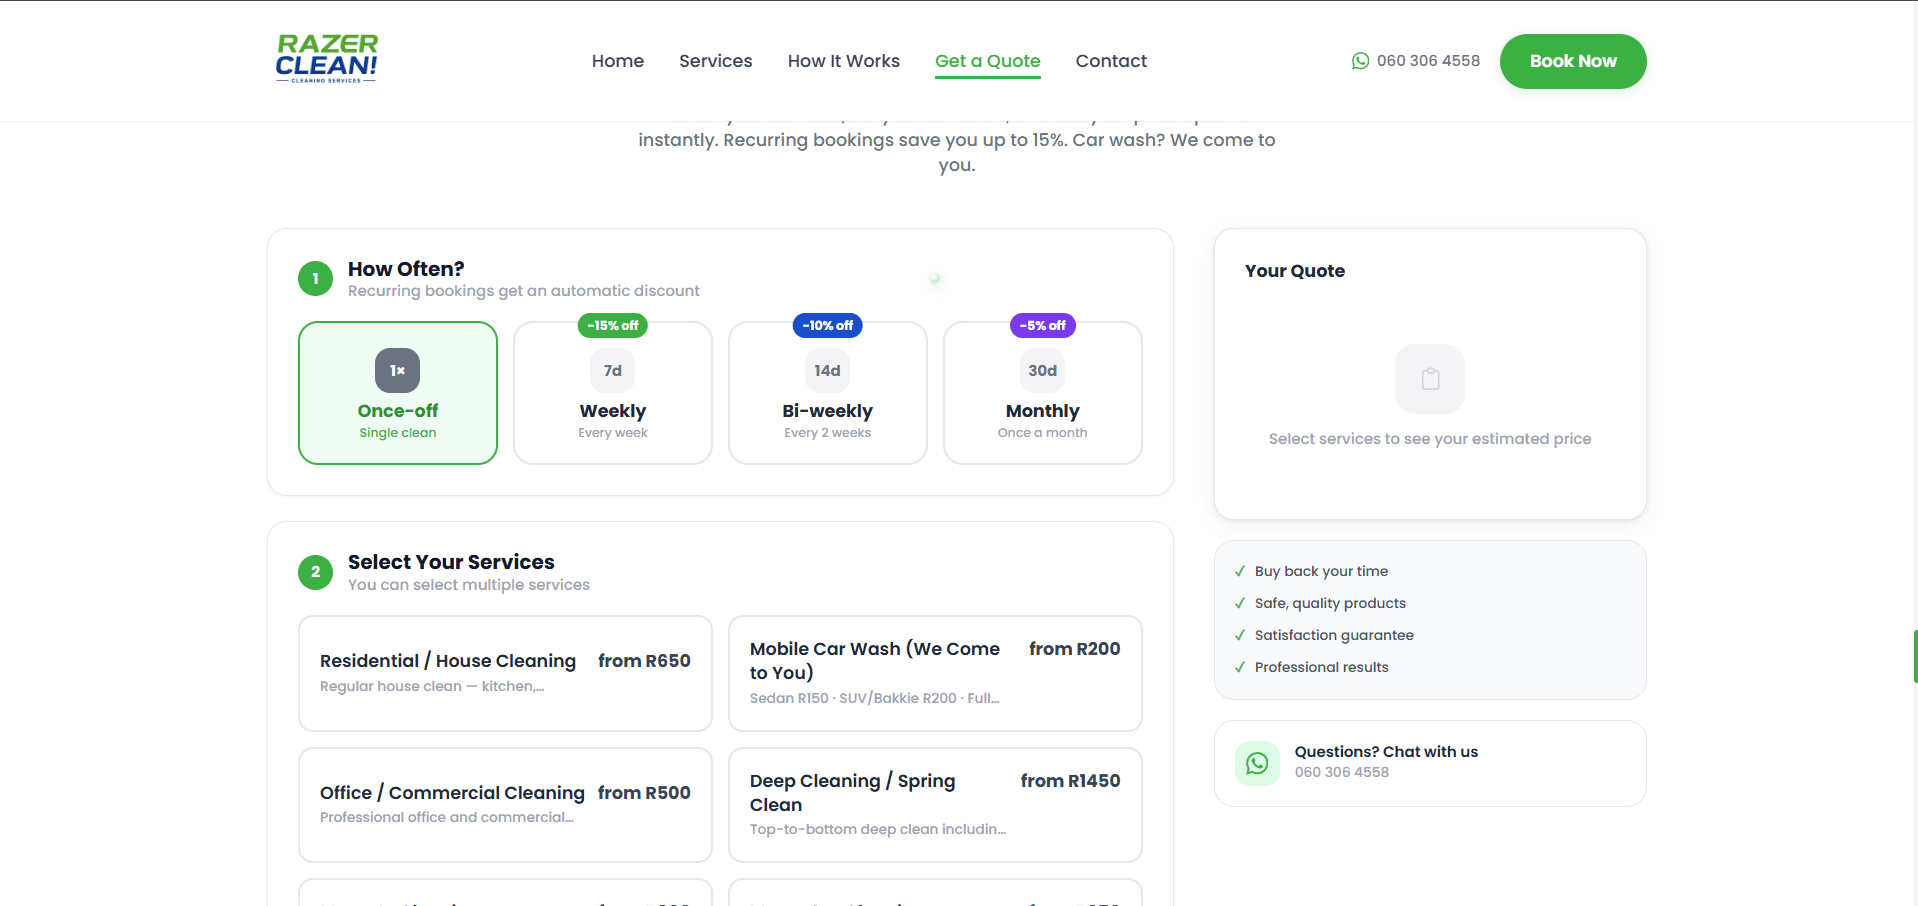The height and width of the screenshot is (906, 1918).
Task: Select the Once-off frequency option
Action: coord(398,393)
